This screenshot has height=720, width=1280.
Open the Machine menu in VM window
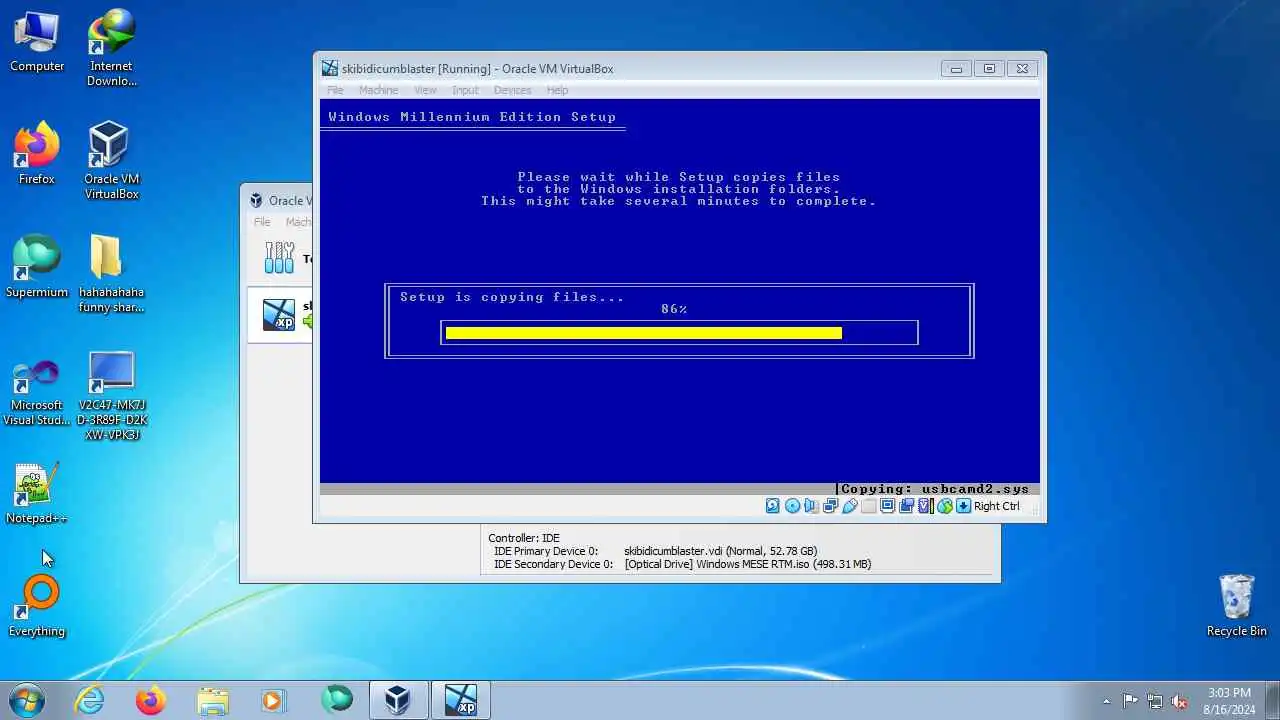click(378, 90)
